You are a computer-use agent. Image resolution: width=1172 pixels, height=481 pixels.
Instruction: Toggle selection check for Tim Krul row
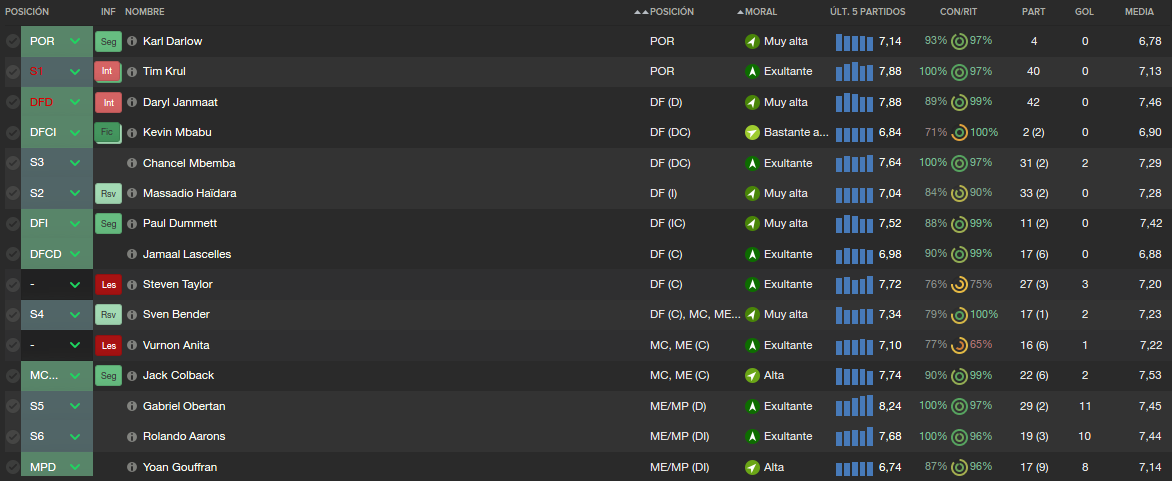(x=12, y=72)
